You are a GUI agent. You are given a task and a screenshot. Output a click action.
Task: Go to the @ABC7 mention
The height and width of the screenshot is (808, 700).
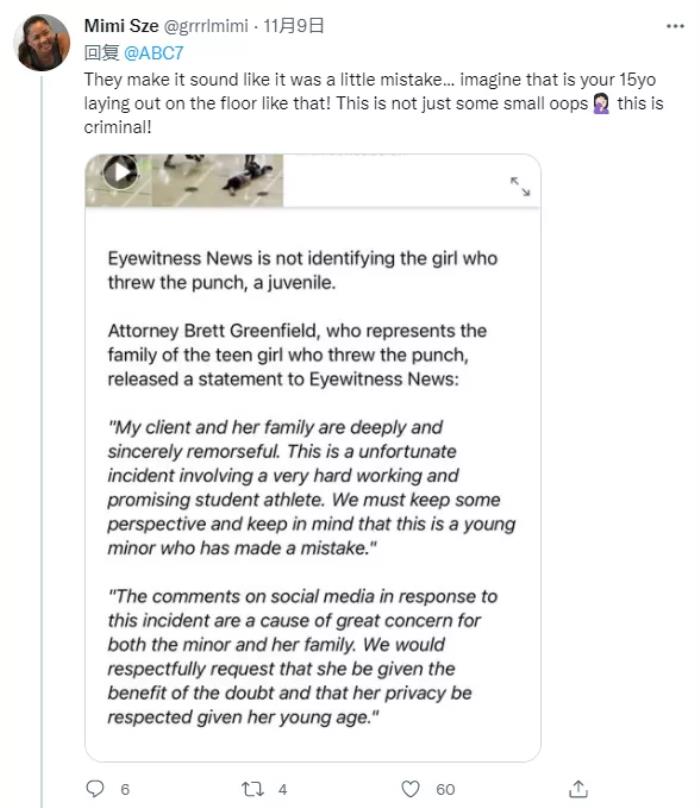152,52
